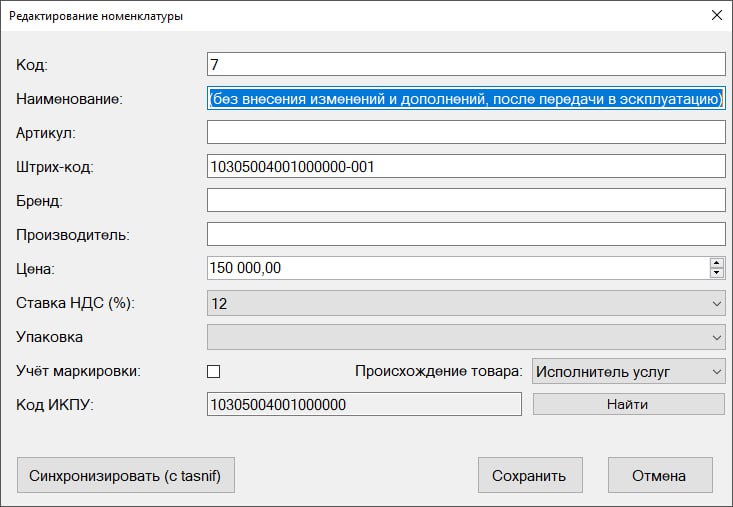The height and width of the screenshot is (507, 733).
Task: Open the Ставка НДС dropdown
Action: 465,302
